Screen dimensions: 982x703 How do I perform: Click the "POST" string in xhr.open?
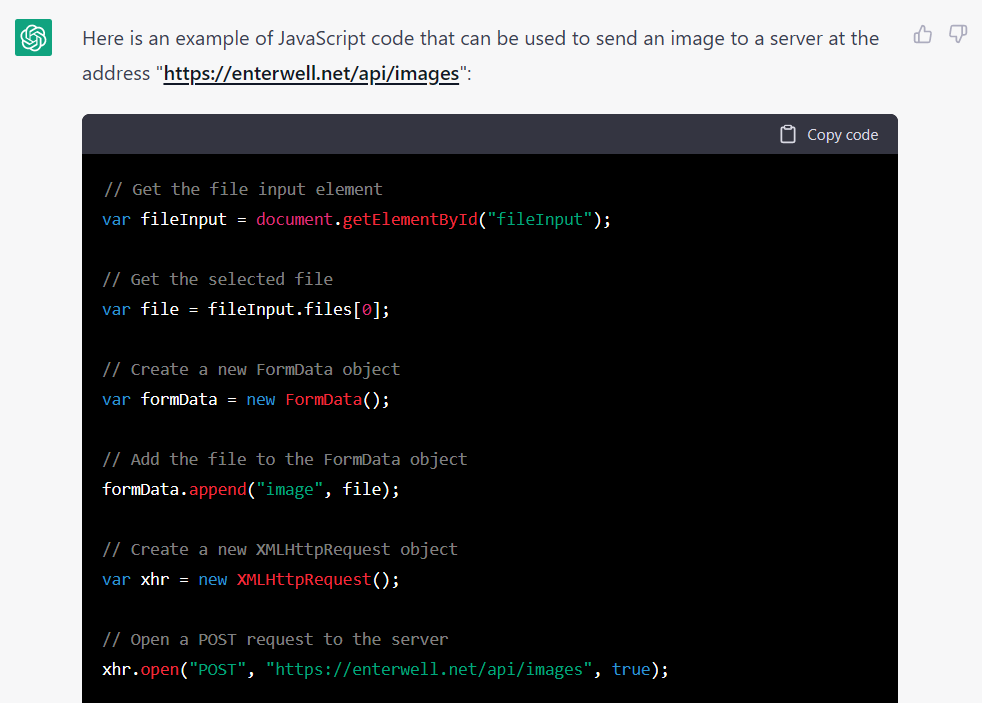coord(213,669)
